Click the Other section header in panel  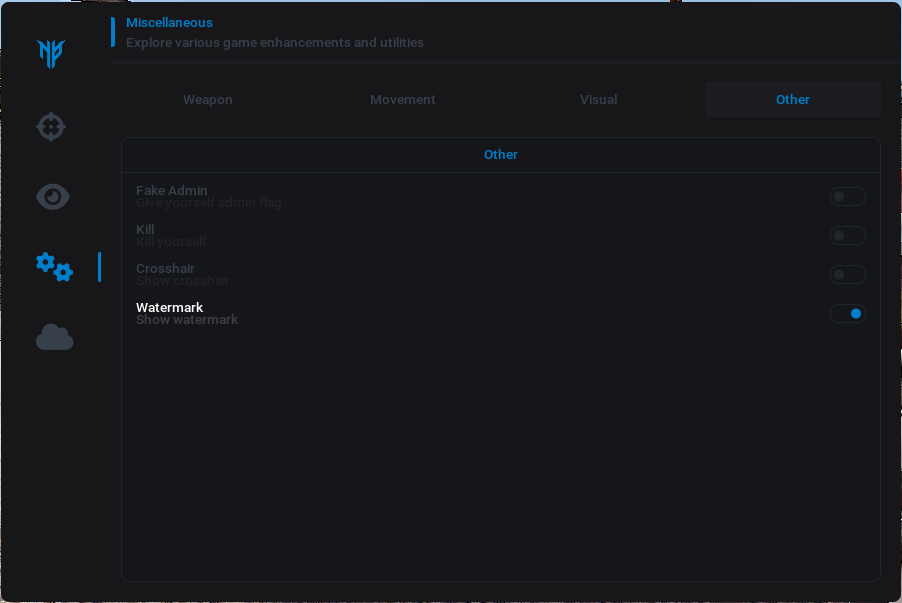[x=501, y=155]
